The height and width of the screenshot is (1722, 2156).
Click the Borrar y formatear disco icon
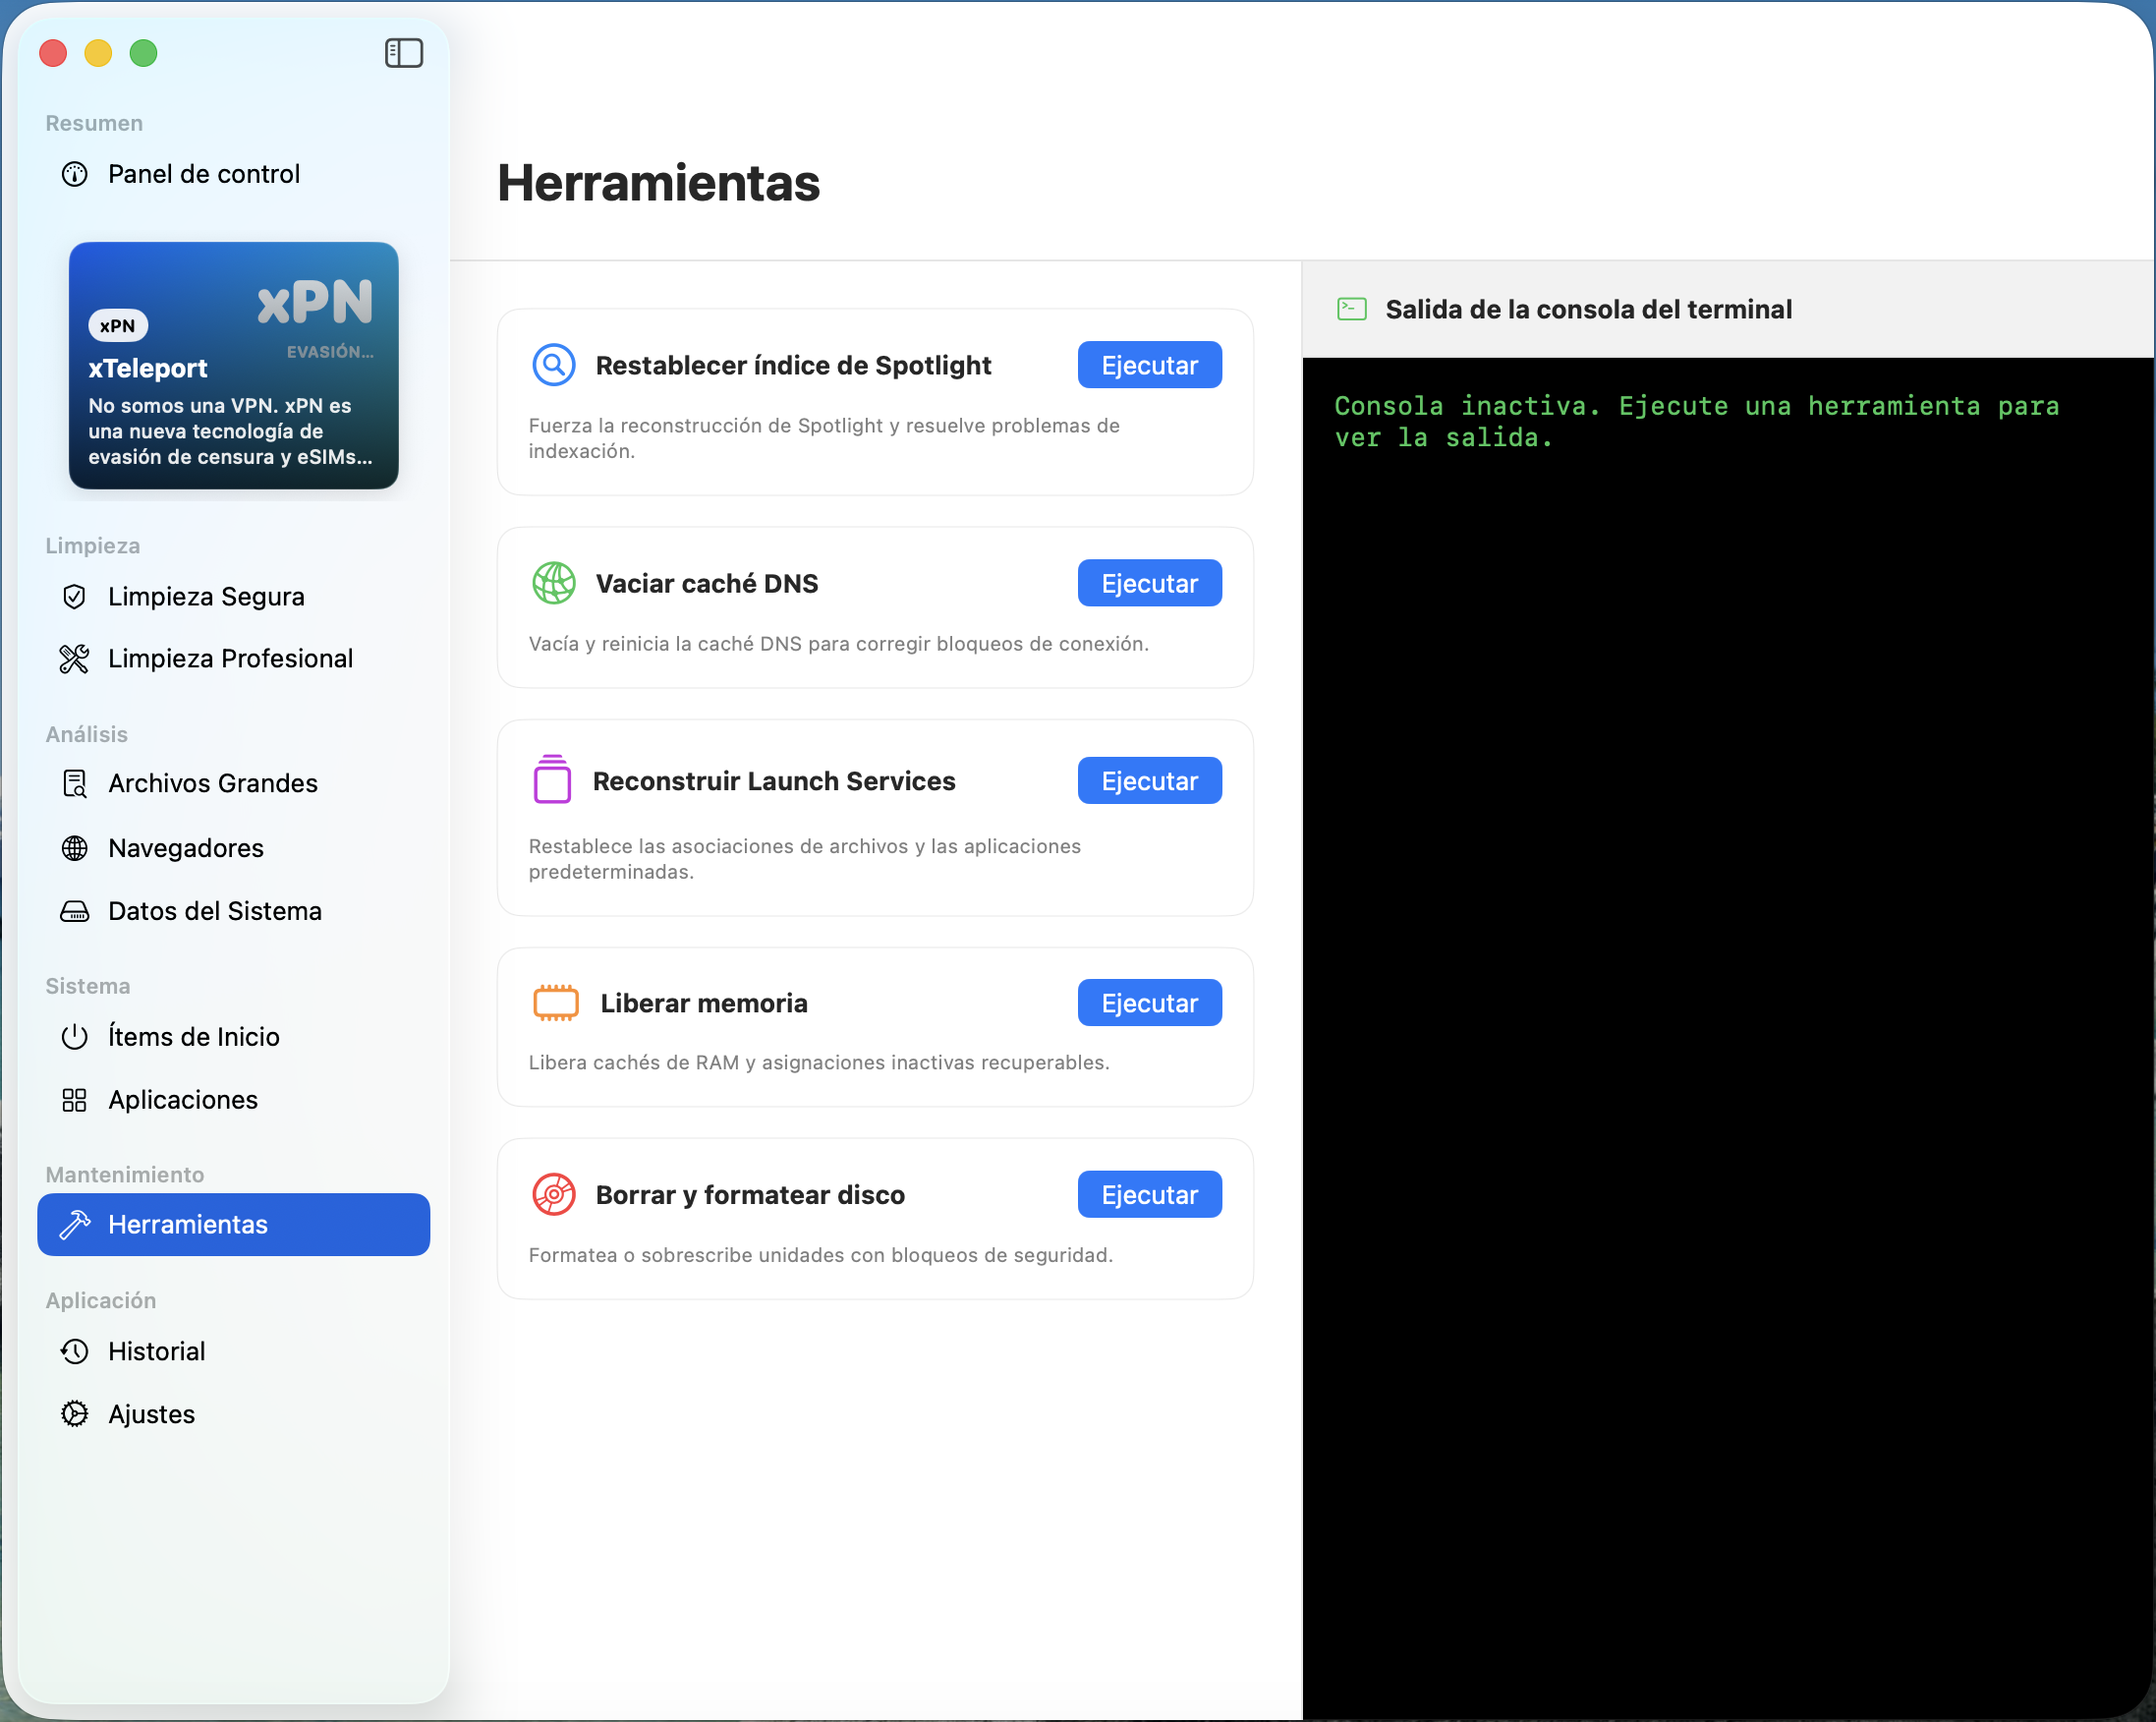point(554,1195)
